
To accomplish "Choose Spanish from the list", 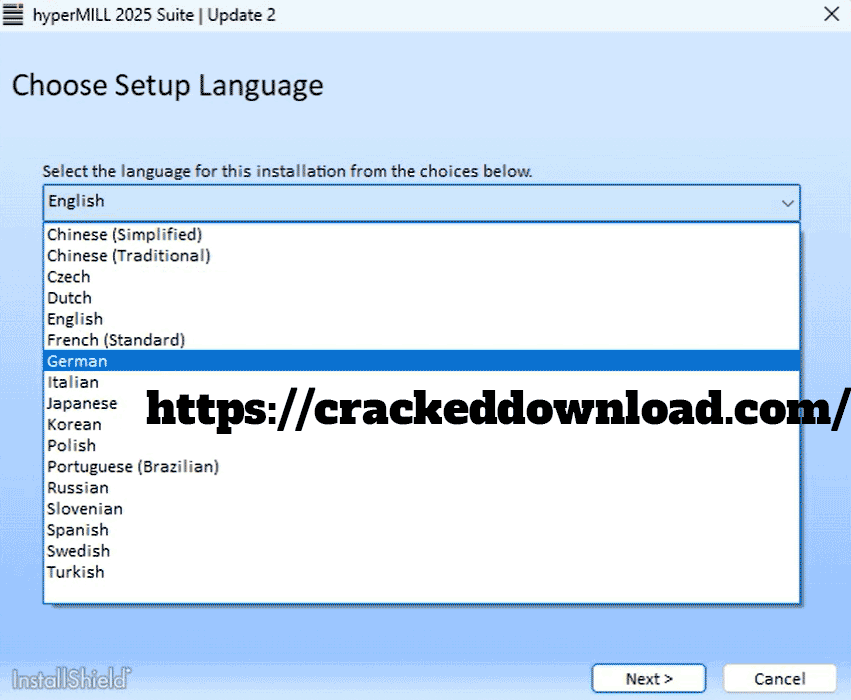I will tap(421, 530).
